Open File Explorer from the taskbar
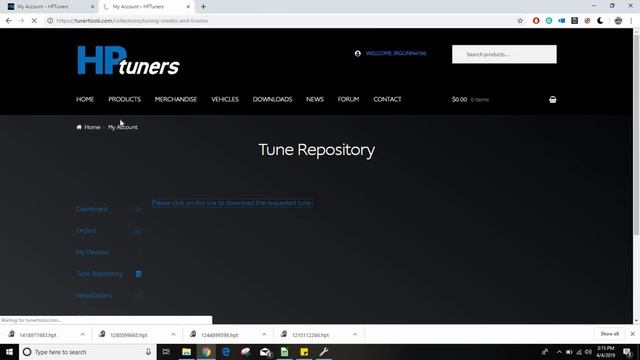This screenshot has width=640, height=360. (x=187, y=352)
